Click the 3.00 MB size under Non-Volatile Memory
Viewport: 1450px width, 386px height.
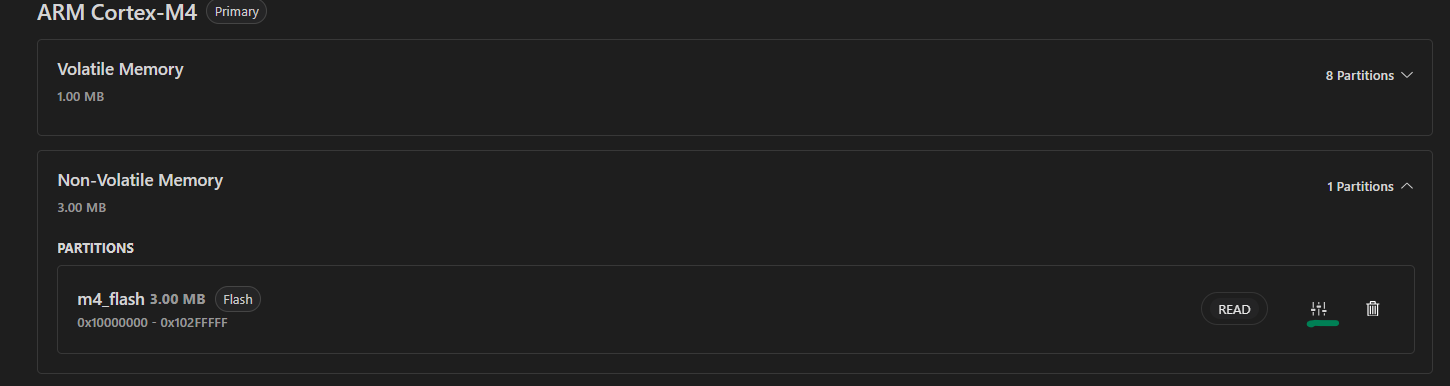82,208
